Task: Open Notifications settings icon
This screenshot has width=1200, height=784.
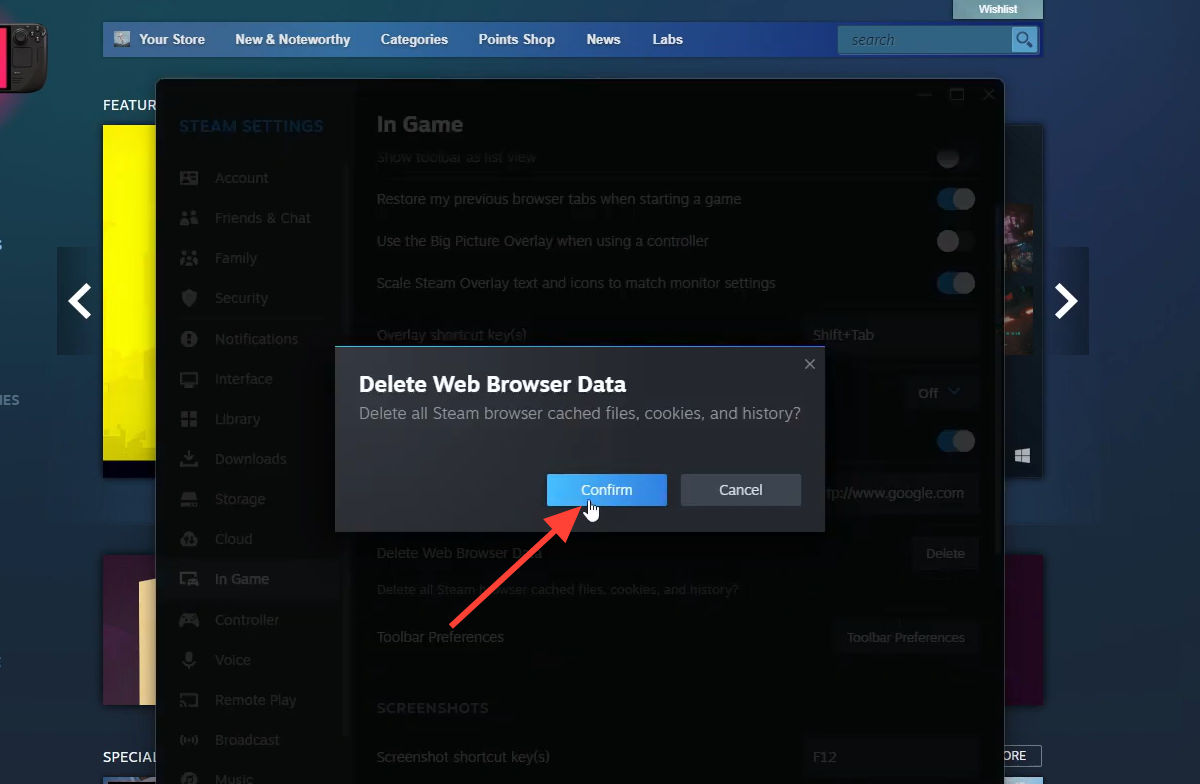Action: pos(189,339)
